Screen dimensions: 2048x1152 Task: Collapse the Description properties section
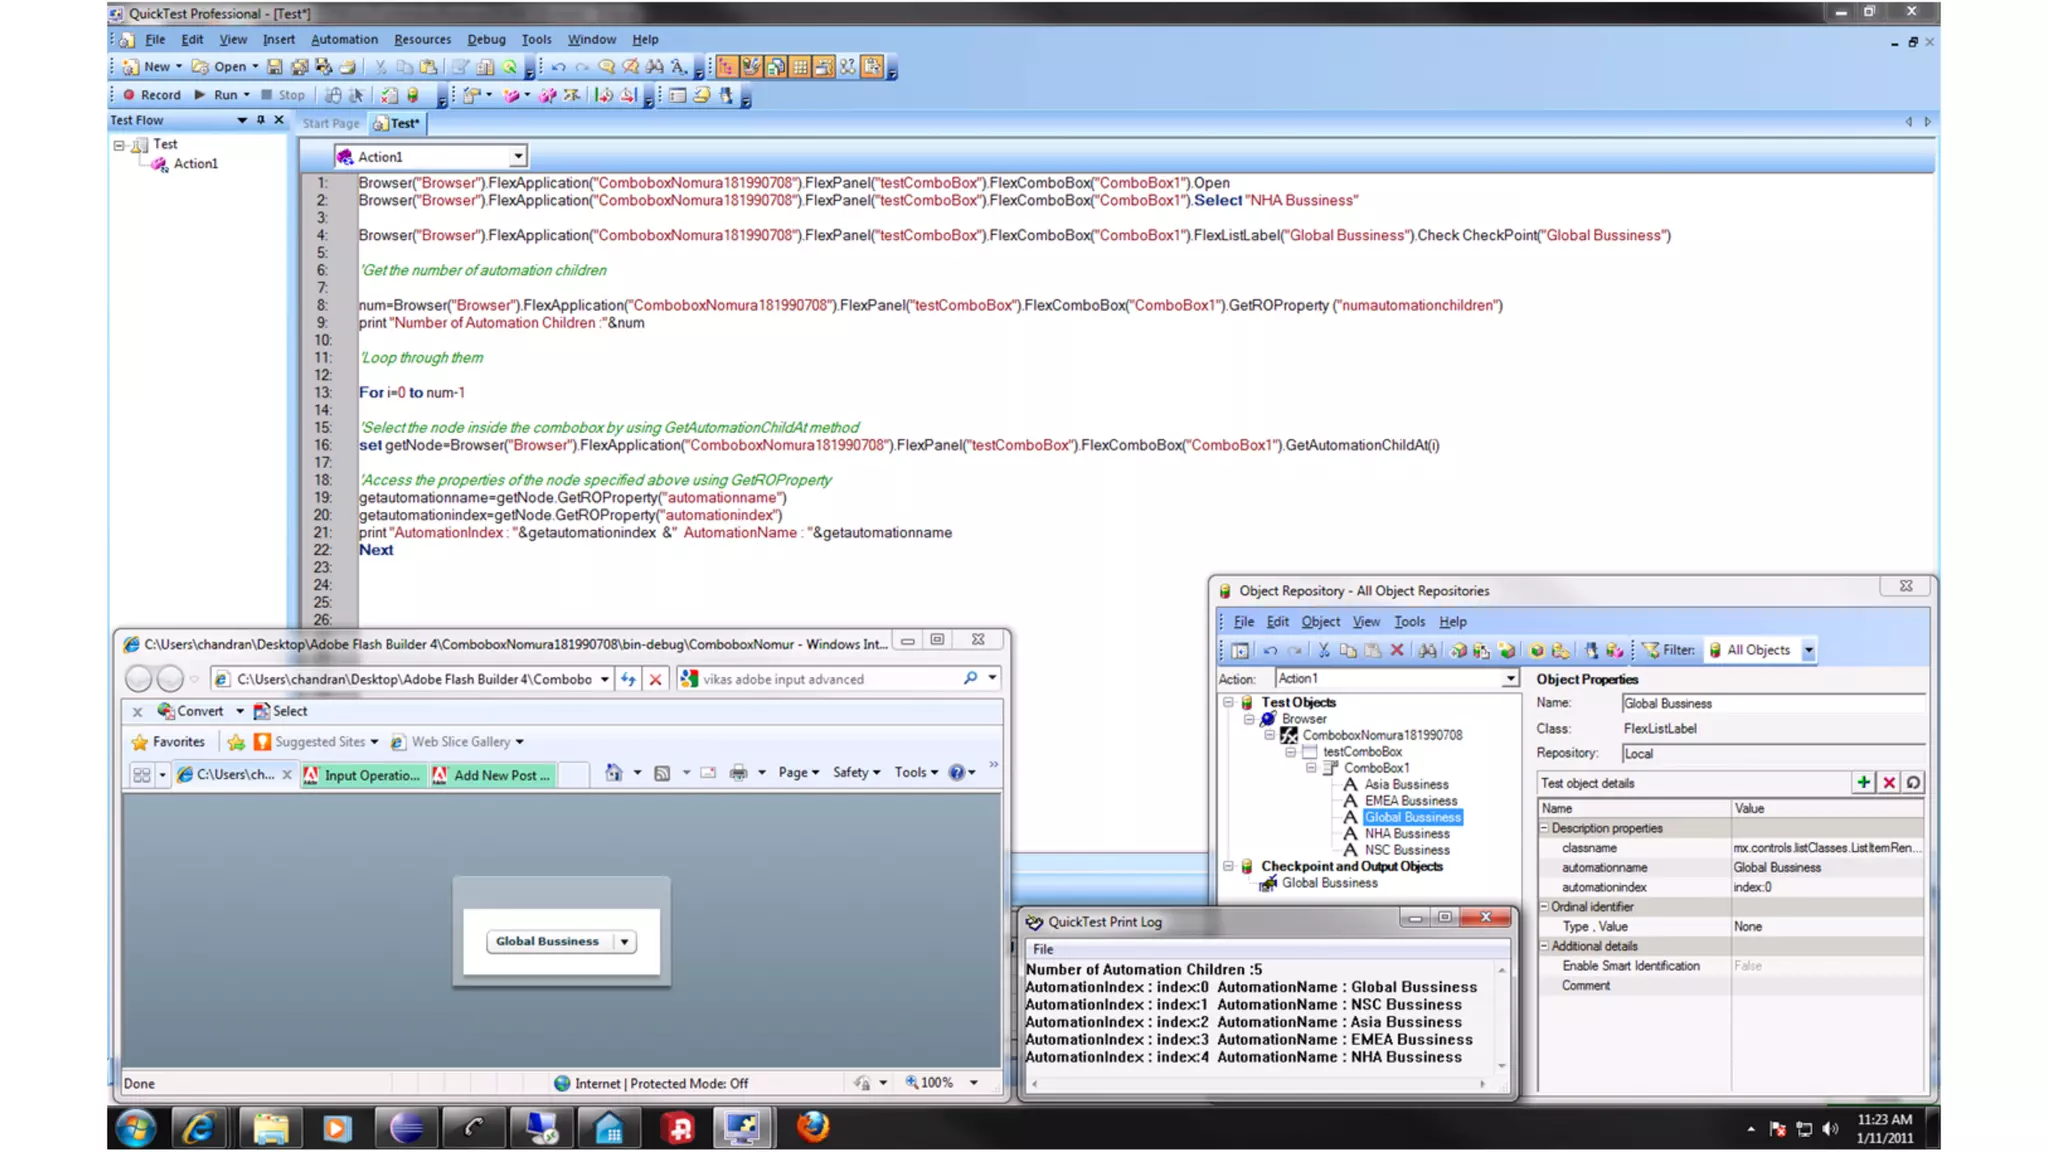pyautogui.click(x=1544, y=828)
